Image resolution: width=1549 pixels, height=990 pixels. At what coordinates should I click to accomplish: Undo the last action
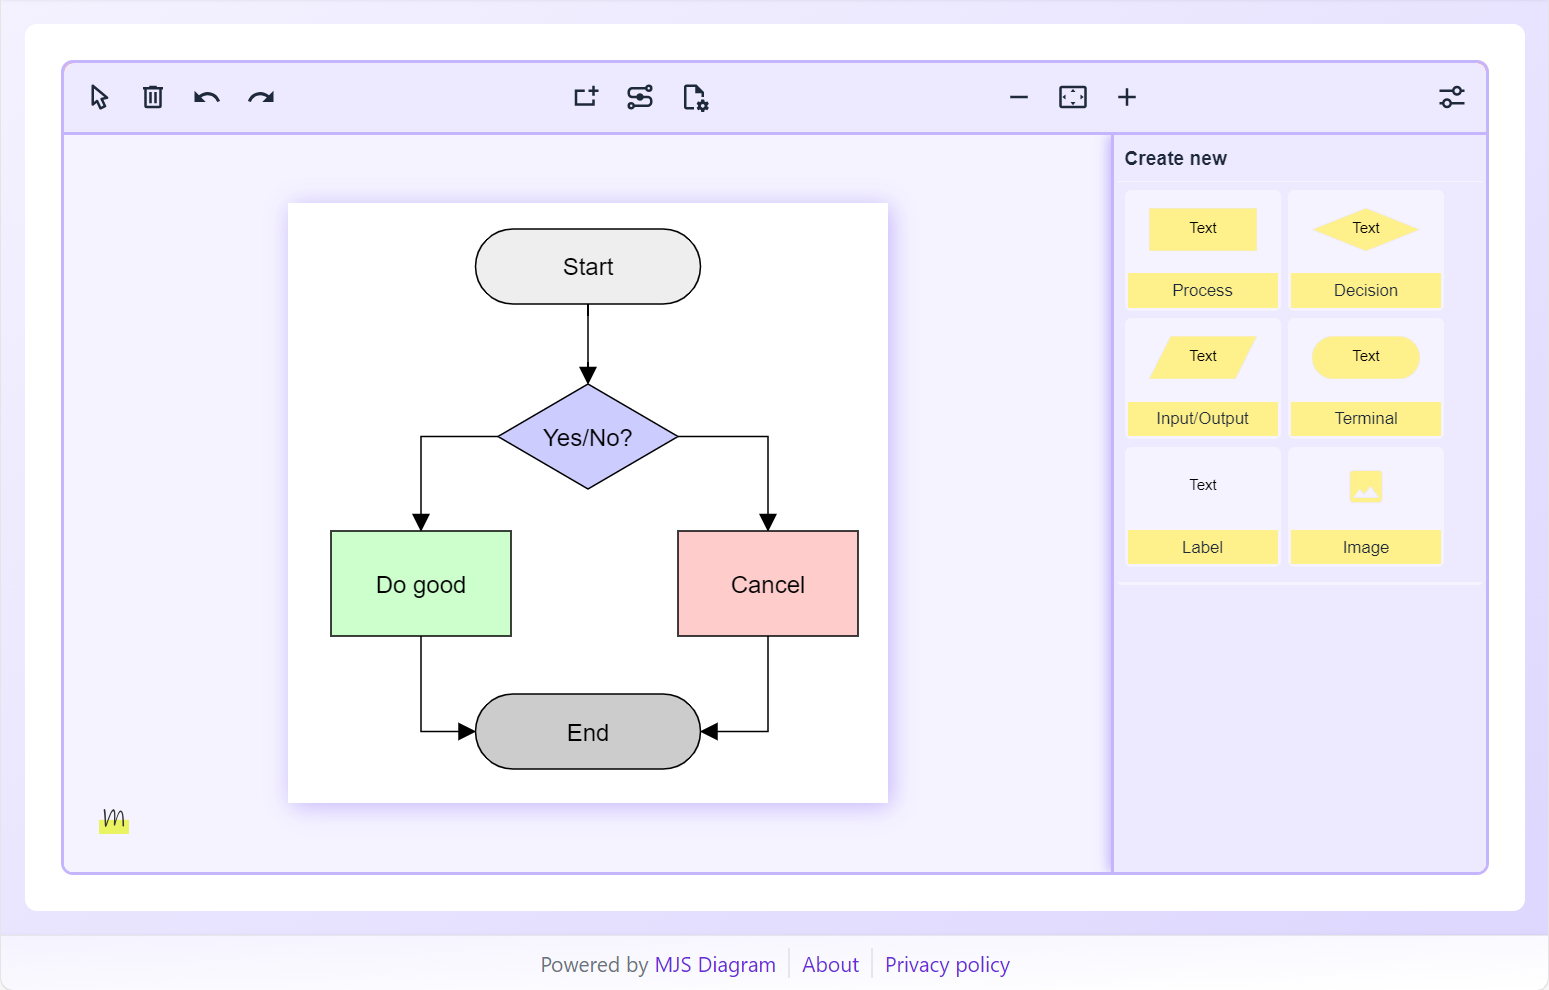pos(207,97)
